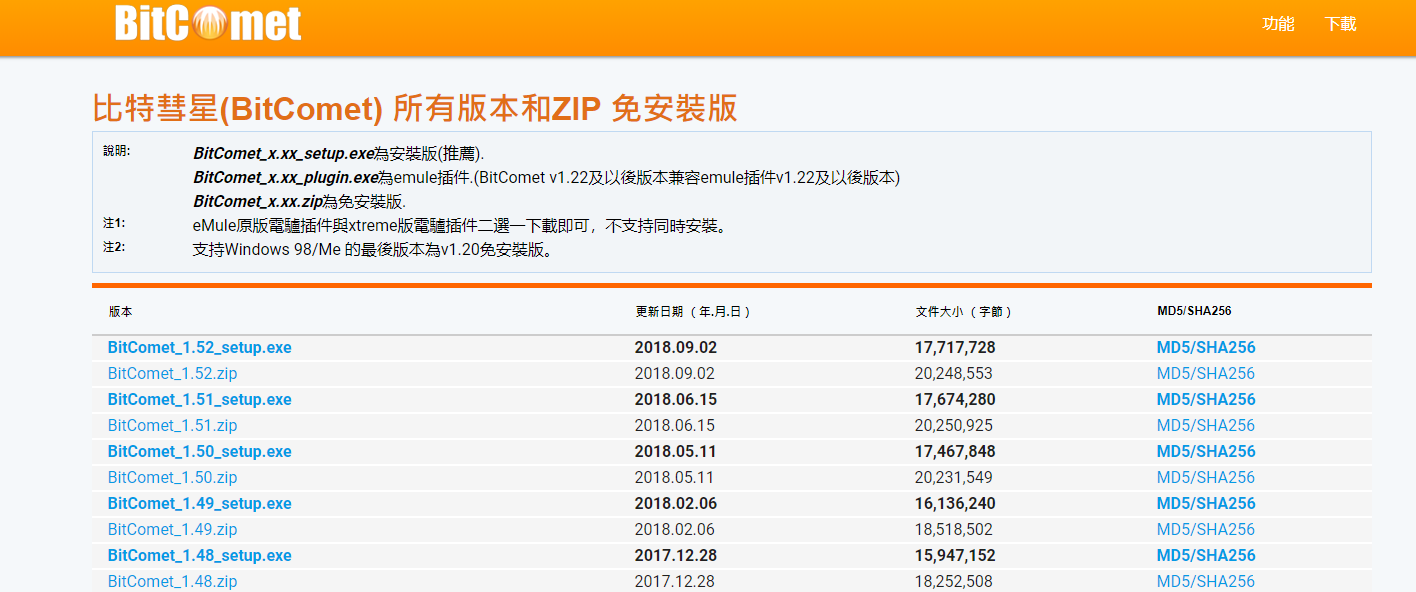The width and height of the screenshot is (1416, 592).
Task: Open MD5/SHA256 for BitComet_1.51_setup.exe
Action: click(1206, 400)
